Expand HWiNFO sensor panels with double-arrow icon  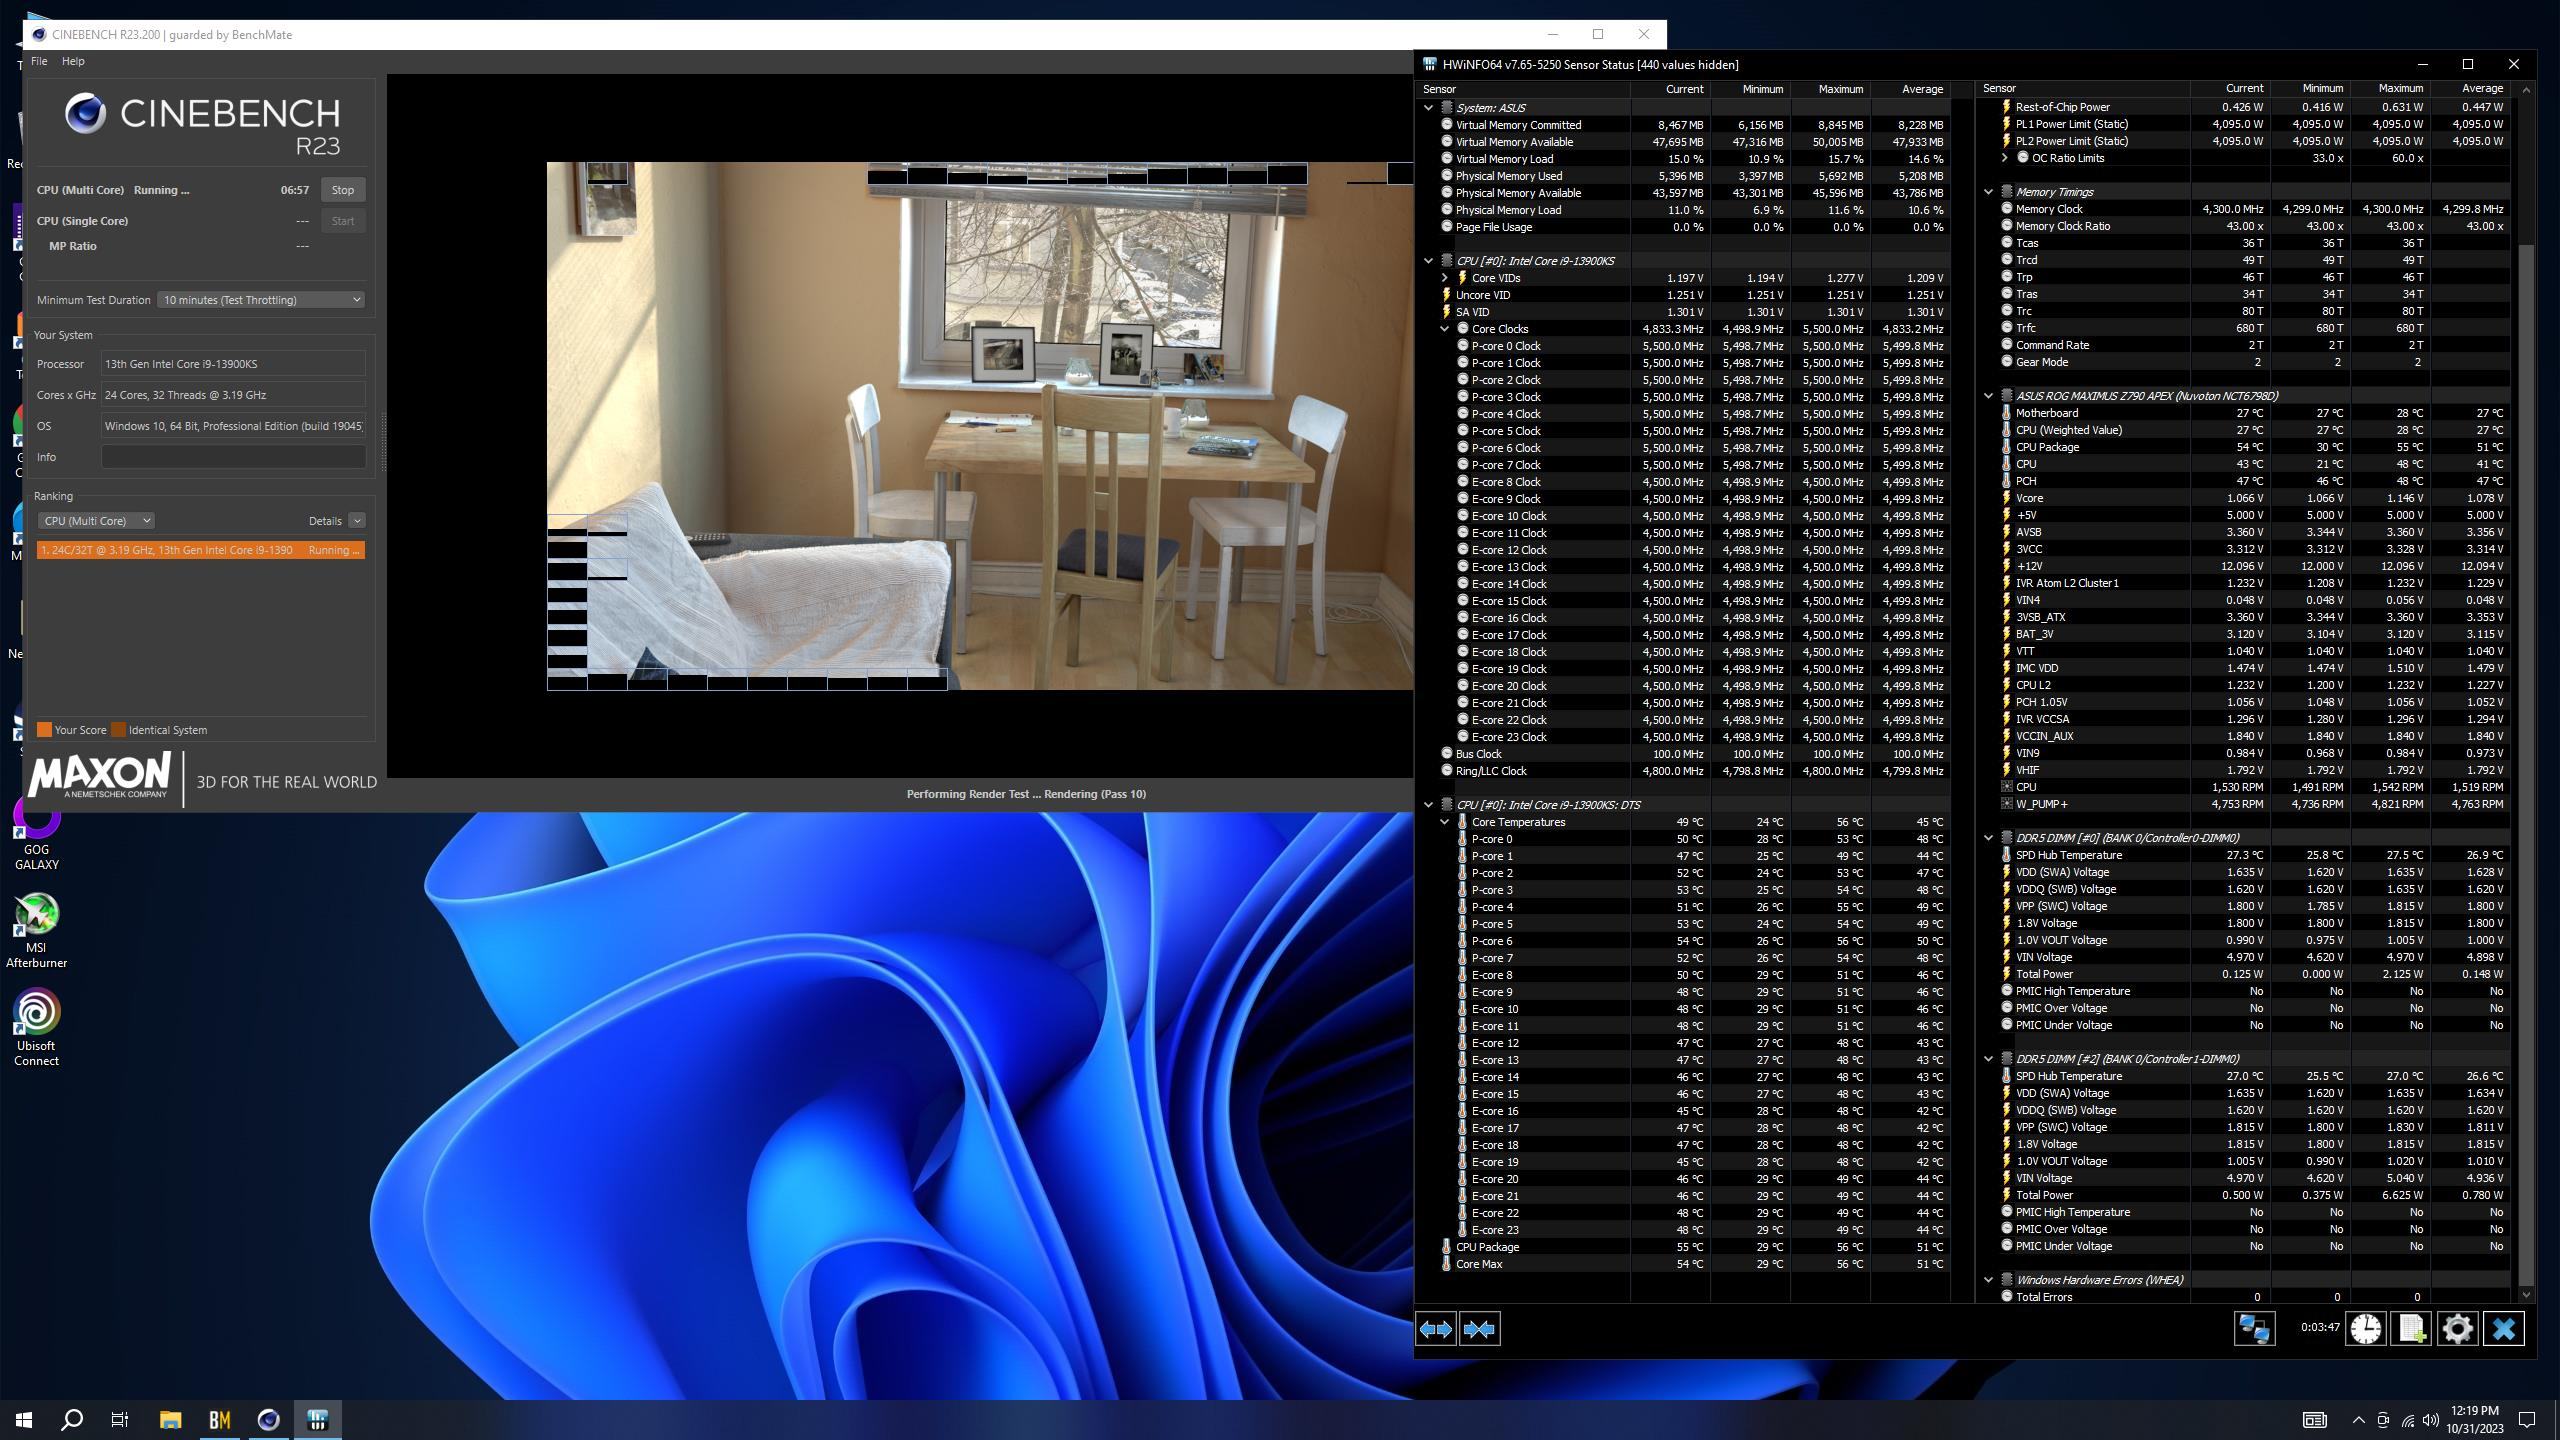tap(1436, 1329)
